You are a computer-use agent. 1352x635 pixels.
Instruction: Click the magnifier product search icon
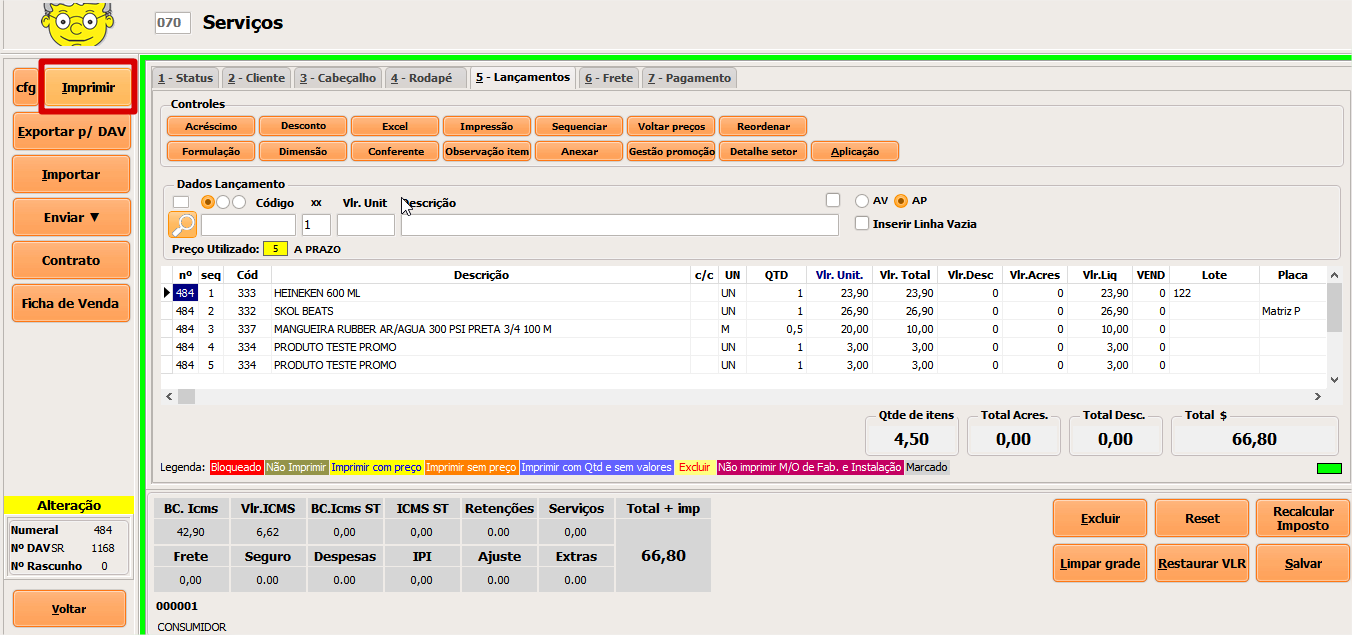(x=182, y=225)
